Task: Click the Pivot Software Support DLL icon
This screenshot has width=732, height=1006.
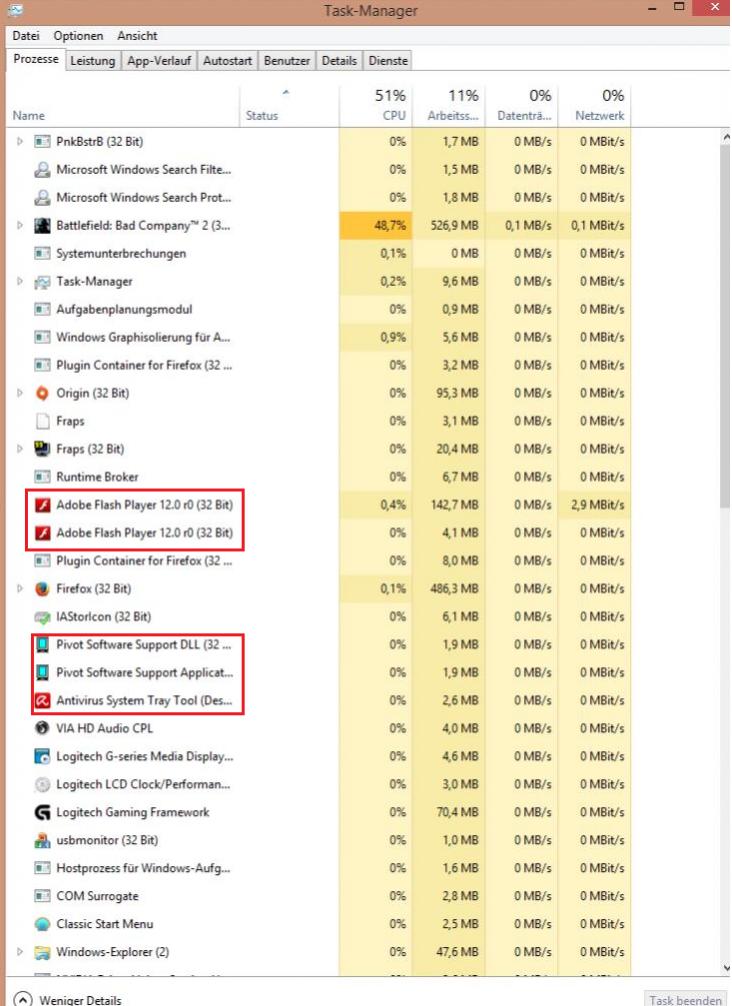Action: click(x=42, y=645)
